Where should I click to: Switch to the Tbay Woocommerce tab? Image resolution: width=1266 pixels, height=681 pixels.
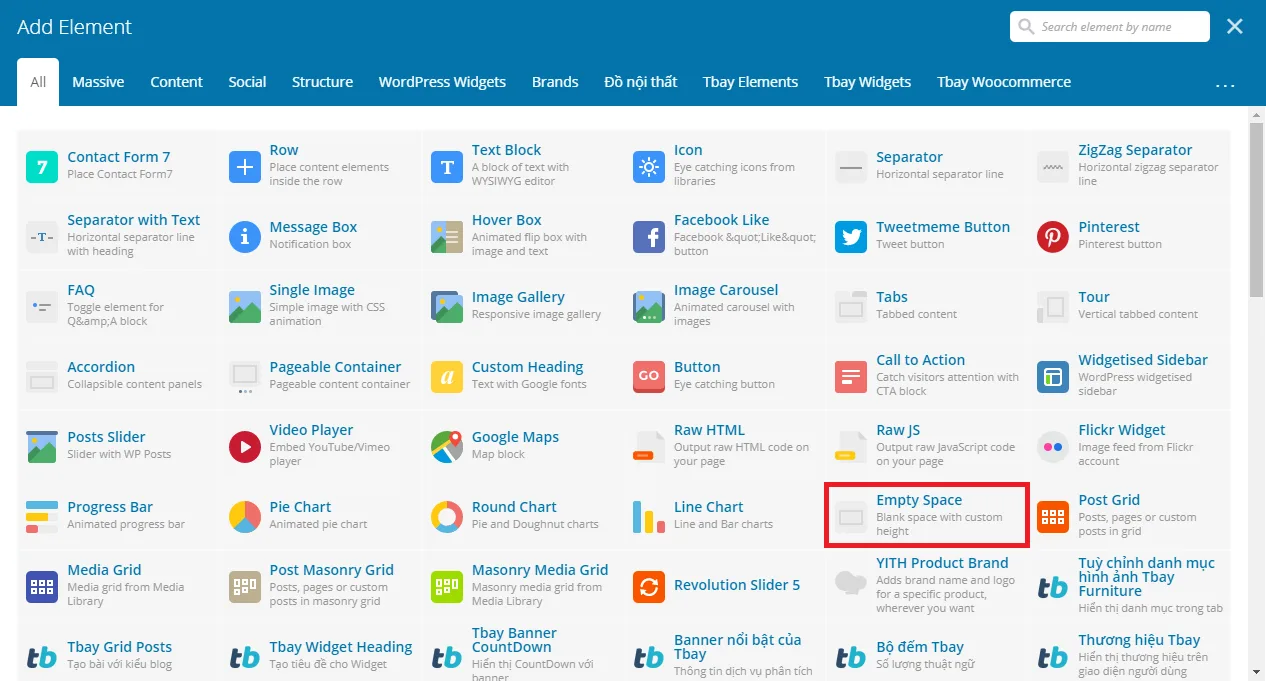point(1004,82)
